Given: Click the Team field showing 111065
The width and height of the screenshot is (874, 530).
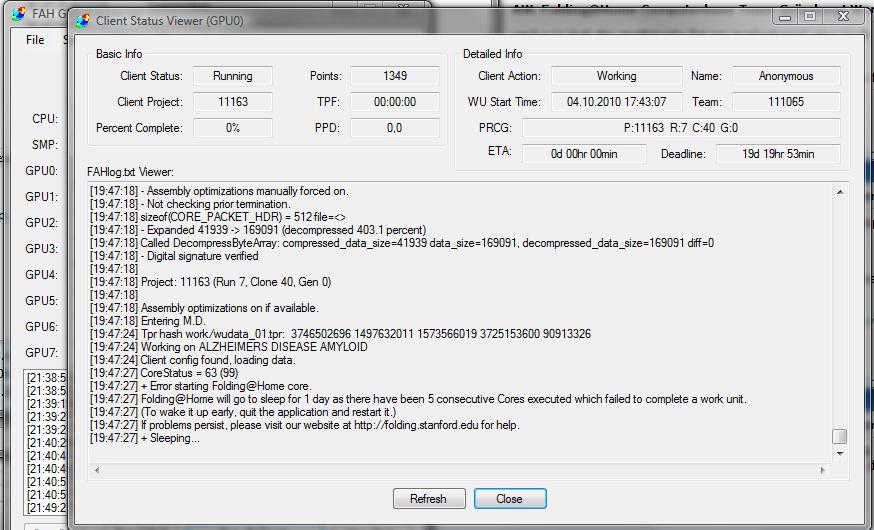Looking at the screenshot, I should coord(786,101).
